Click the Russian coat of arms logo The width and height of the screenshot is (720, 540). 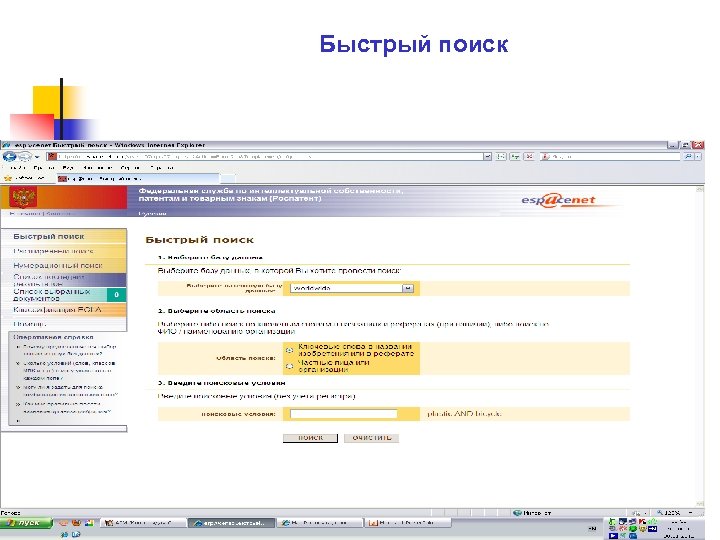tap(23, 198)
